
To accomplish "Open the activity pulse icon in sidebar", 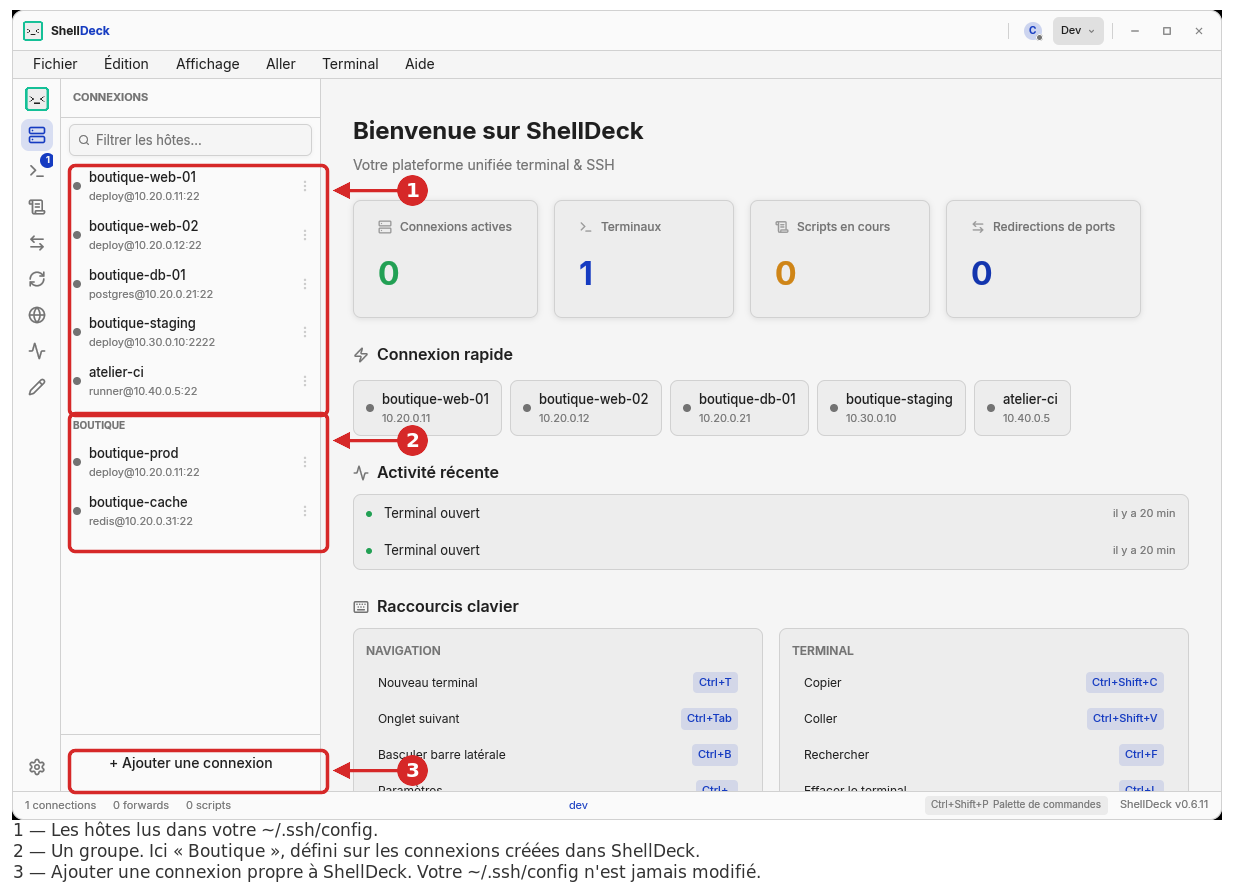I will tap(37, 351).
